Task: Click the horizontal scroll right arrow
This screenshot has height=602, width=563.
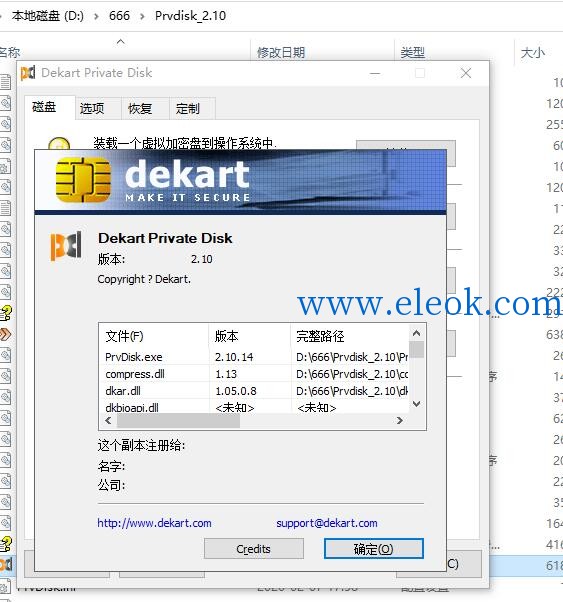Action: 400,420
